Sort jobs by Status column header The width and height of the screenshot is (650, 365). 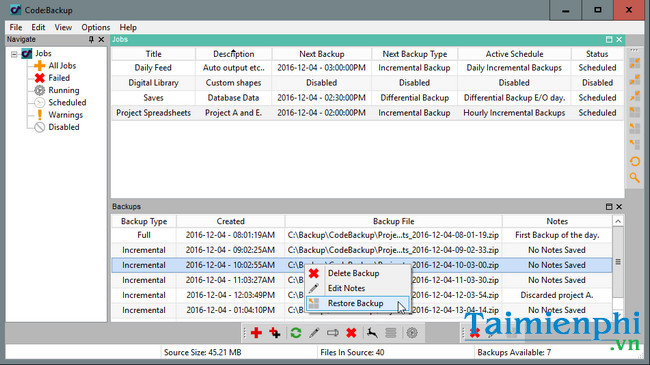coord(597,54)
